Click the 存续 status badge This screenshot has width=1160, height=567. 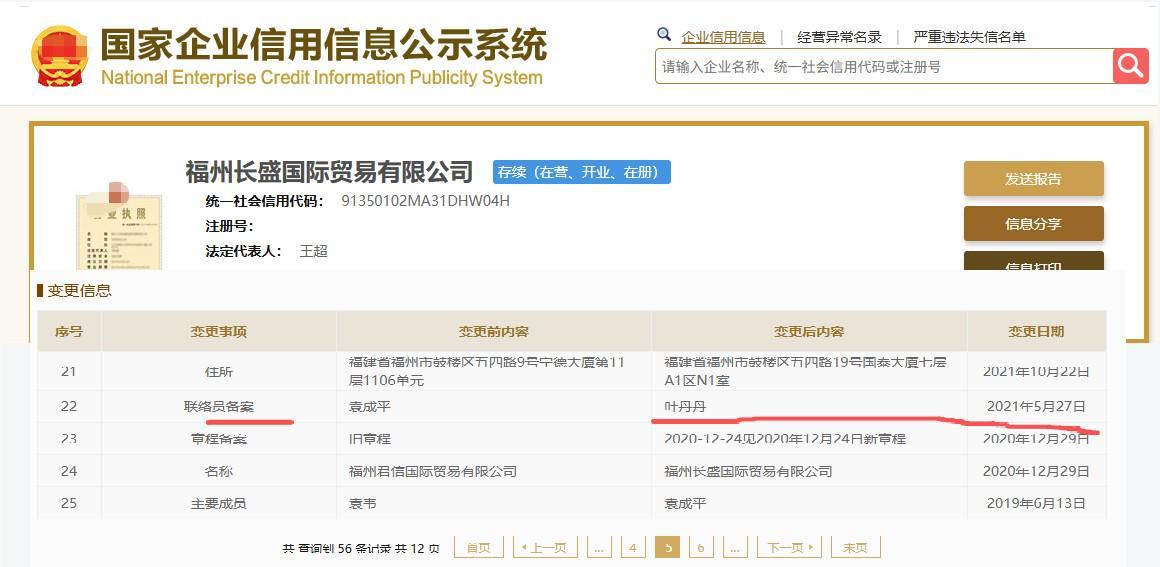(x=581, y=172)
